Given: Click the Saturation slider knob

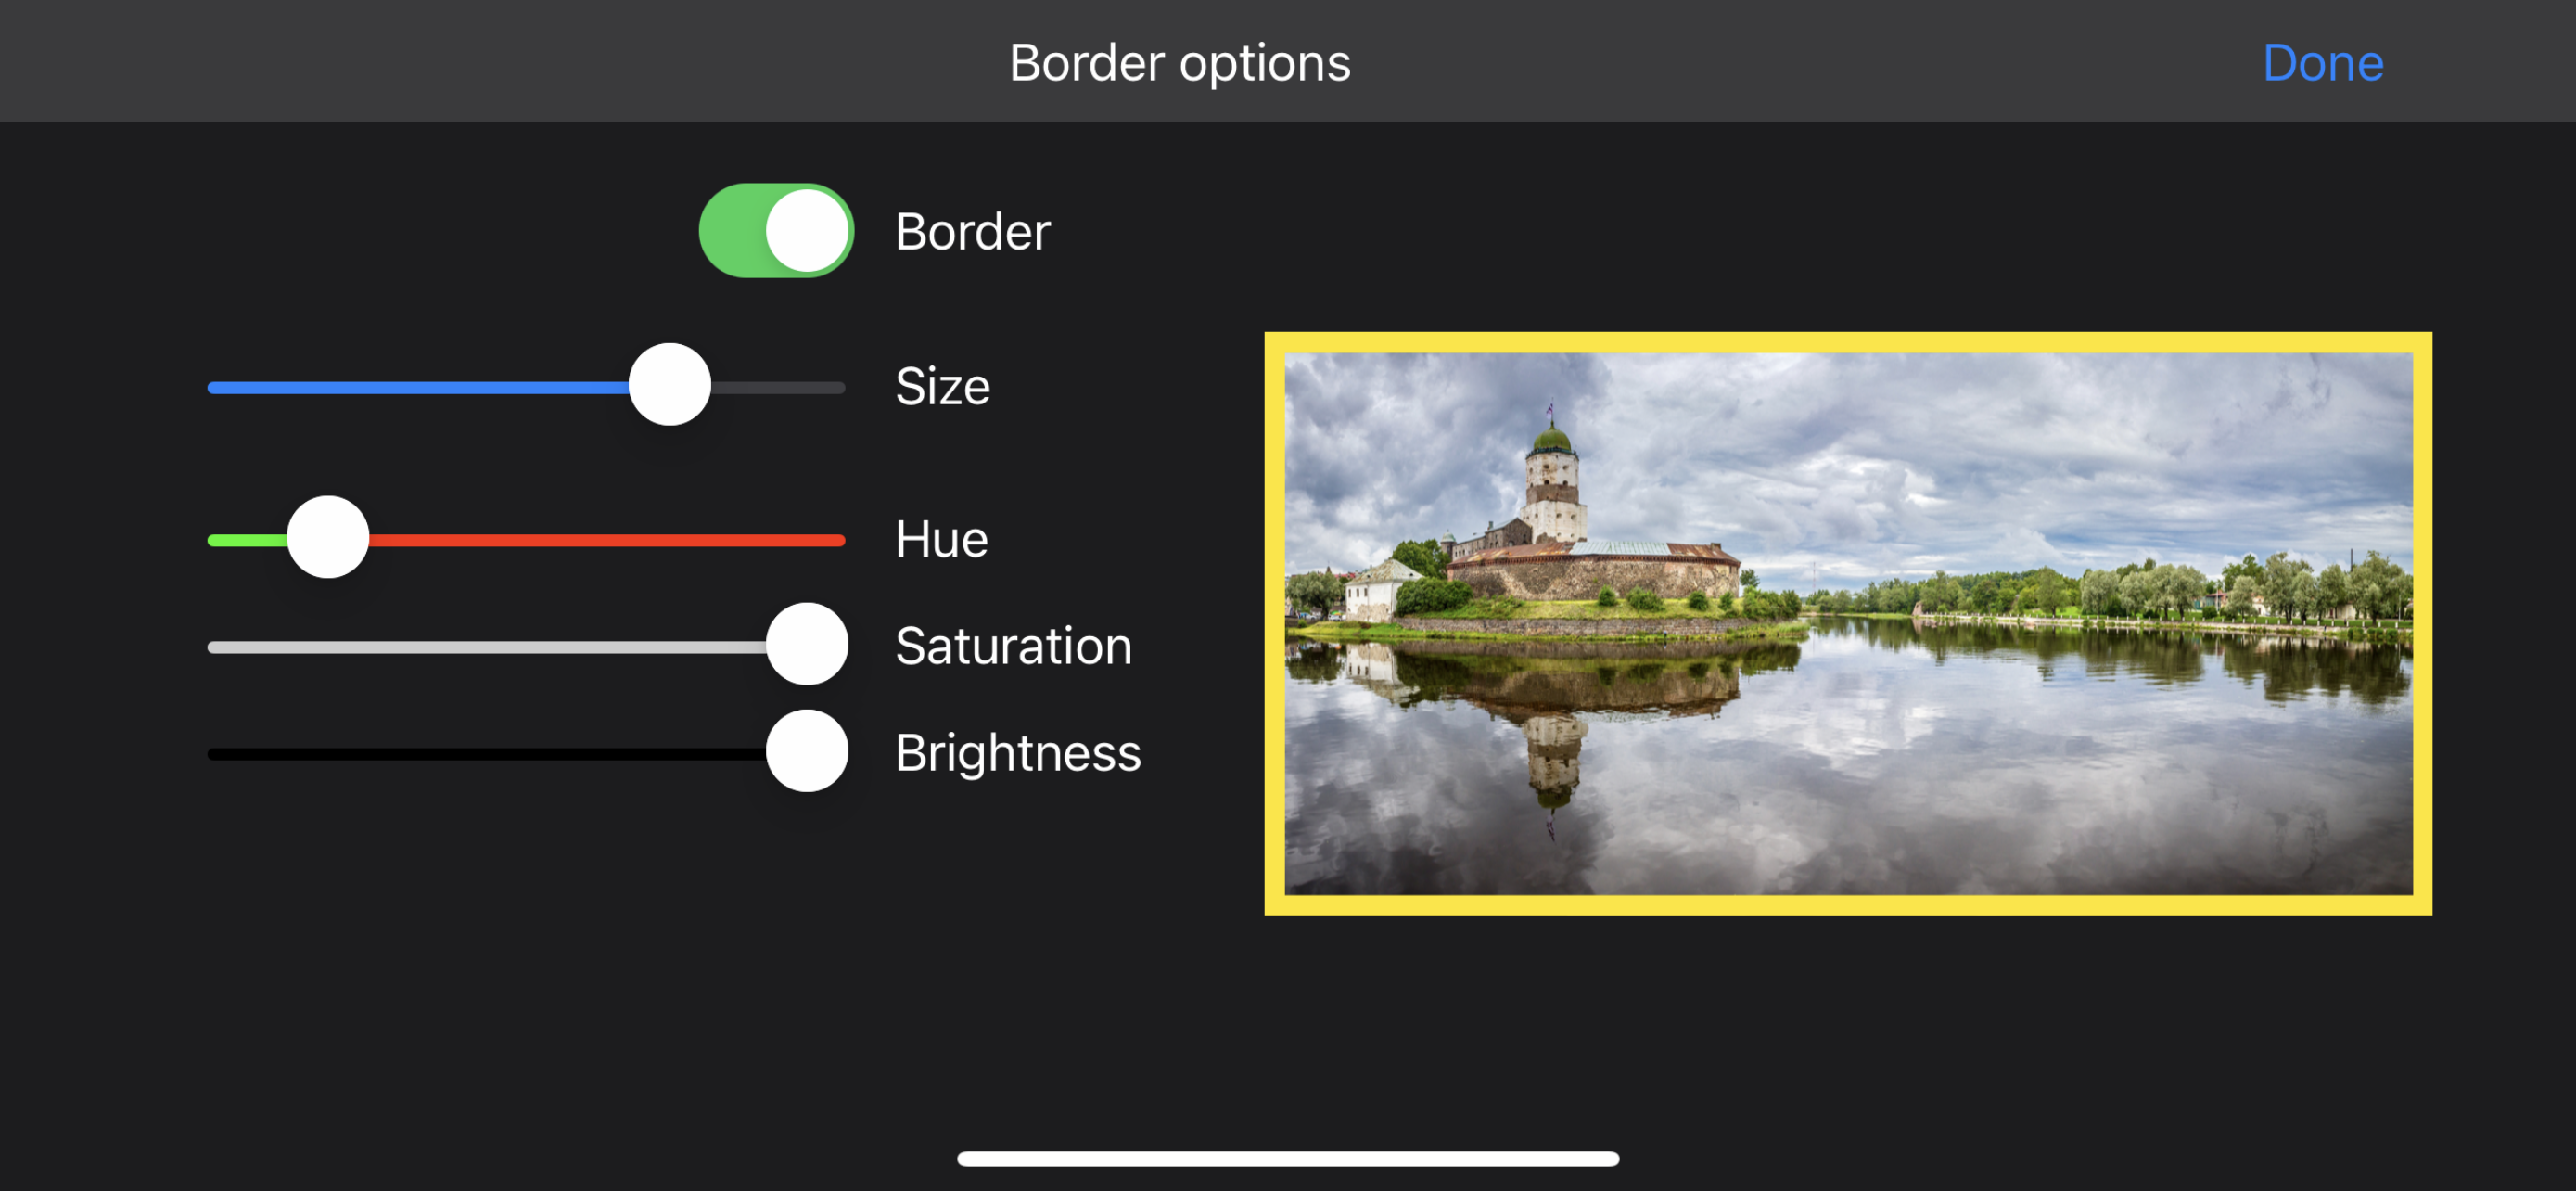Looking at the screenshot, I should click(807, 645).
